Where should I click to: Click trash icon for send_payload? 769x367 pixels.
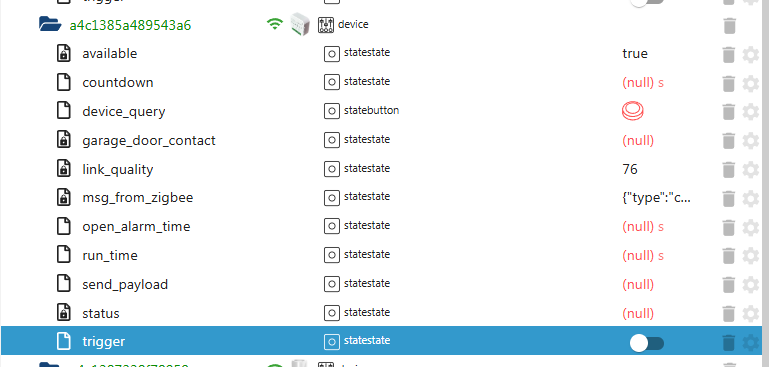(729, 285)
